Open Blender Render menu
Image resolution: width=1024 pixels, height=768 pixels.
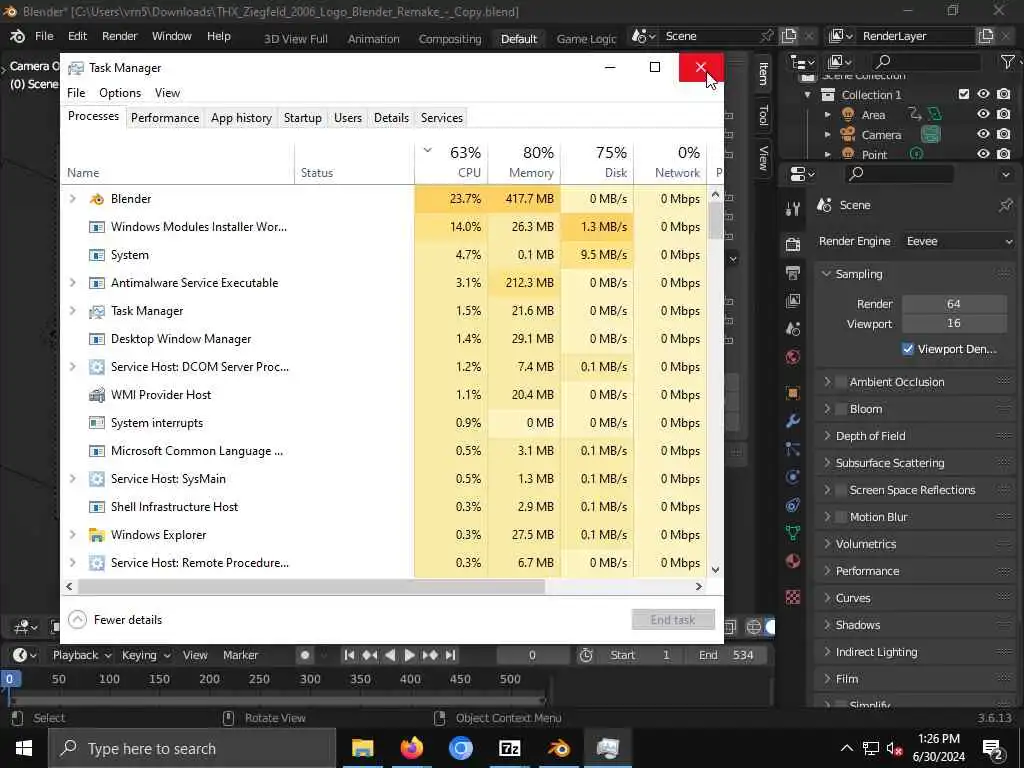(x=120, y=36)
